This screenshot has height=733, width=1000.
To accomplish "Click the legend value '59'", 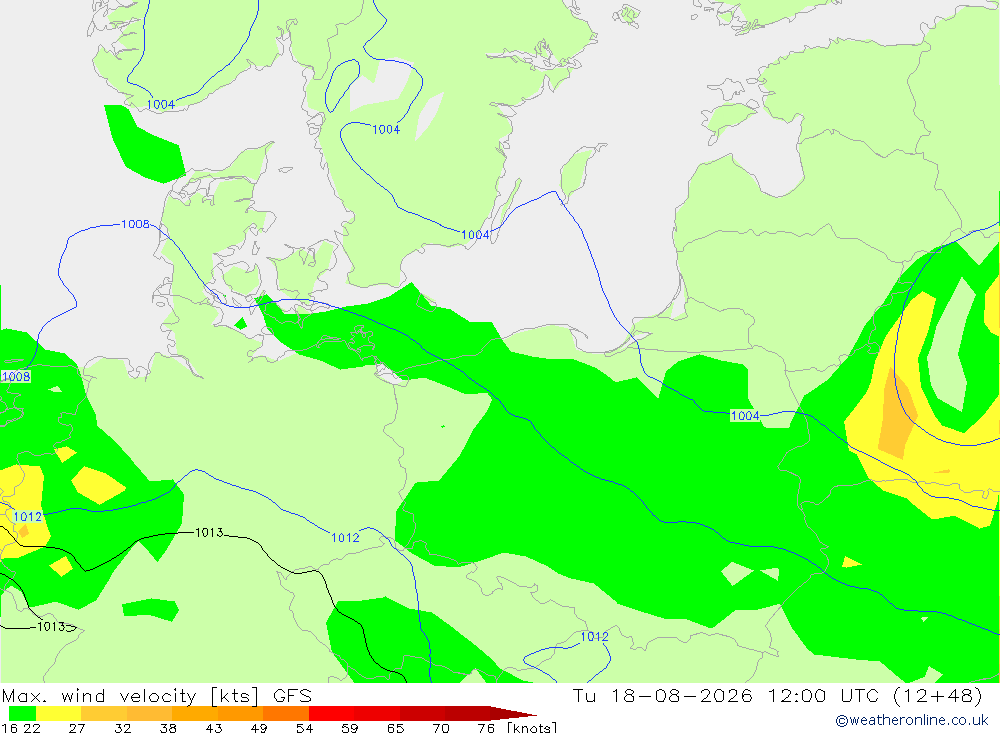I will [x=350, y=728].
